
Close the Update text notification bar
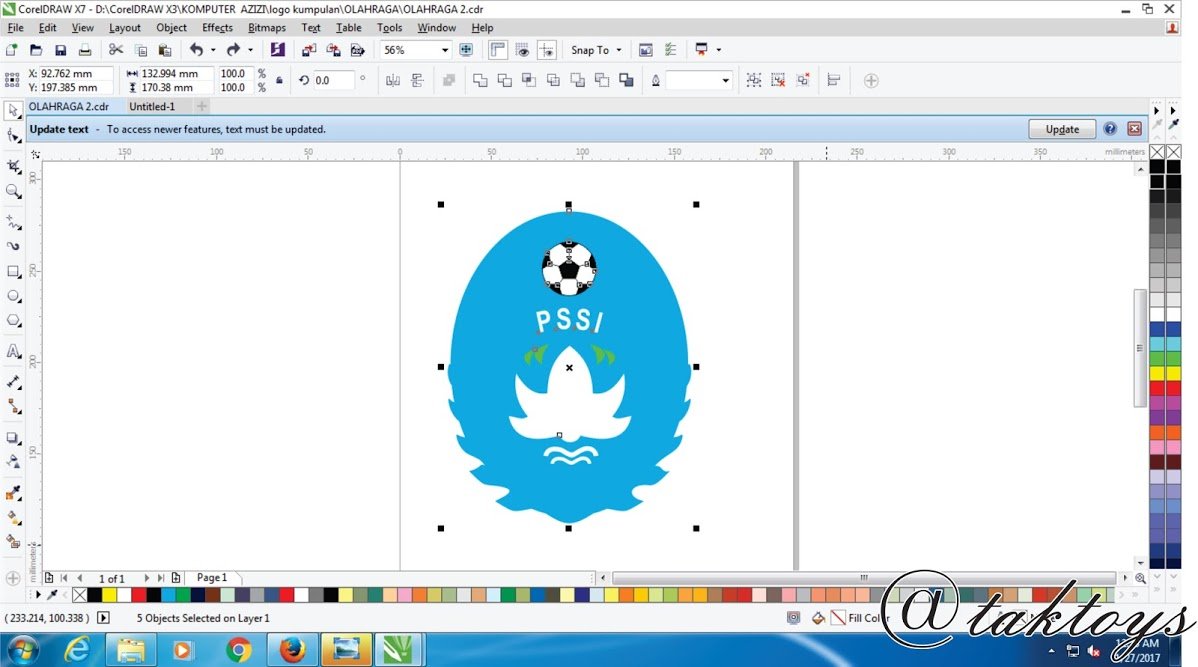1135,129
